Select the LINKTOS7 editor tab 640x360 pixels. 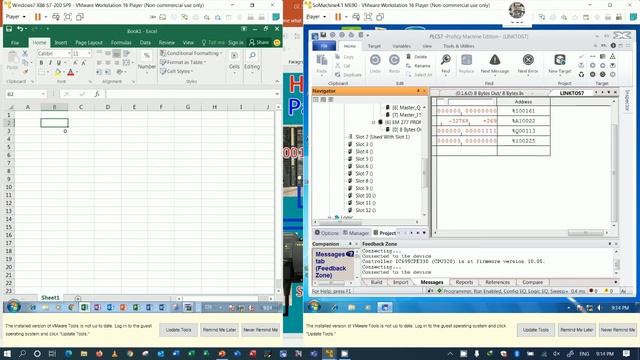point(572,93)
